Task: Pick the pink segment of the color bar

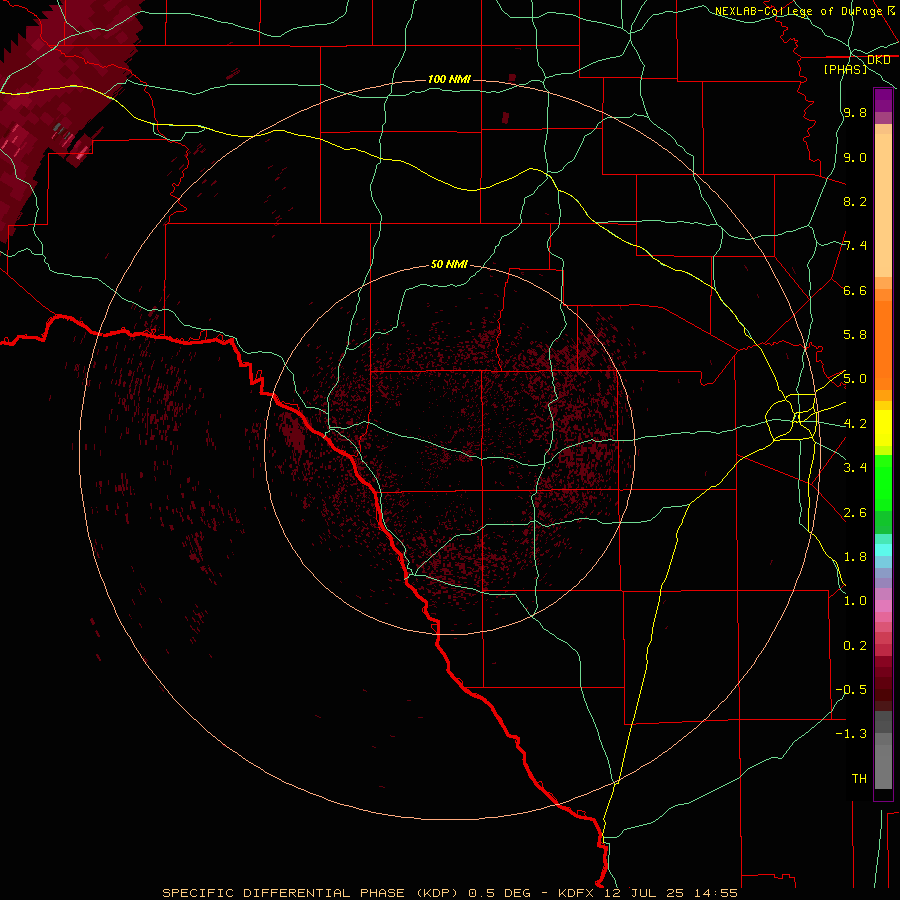Action: click(x=883, y=606)
